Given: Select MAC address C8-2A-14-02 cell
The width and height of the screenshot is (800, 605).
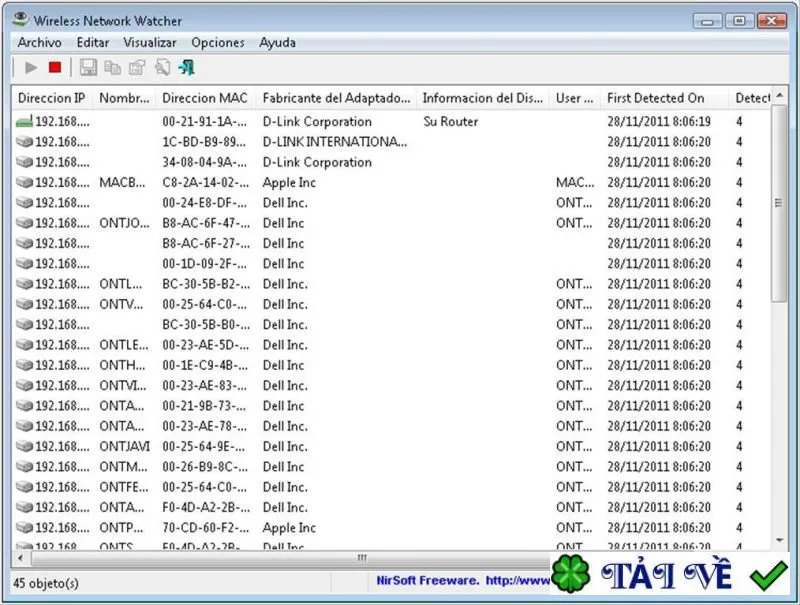Looking at the screenshot, I should [206, 182].
